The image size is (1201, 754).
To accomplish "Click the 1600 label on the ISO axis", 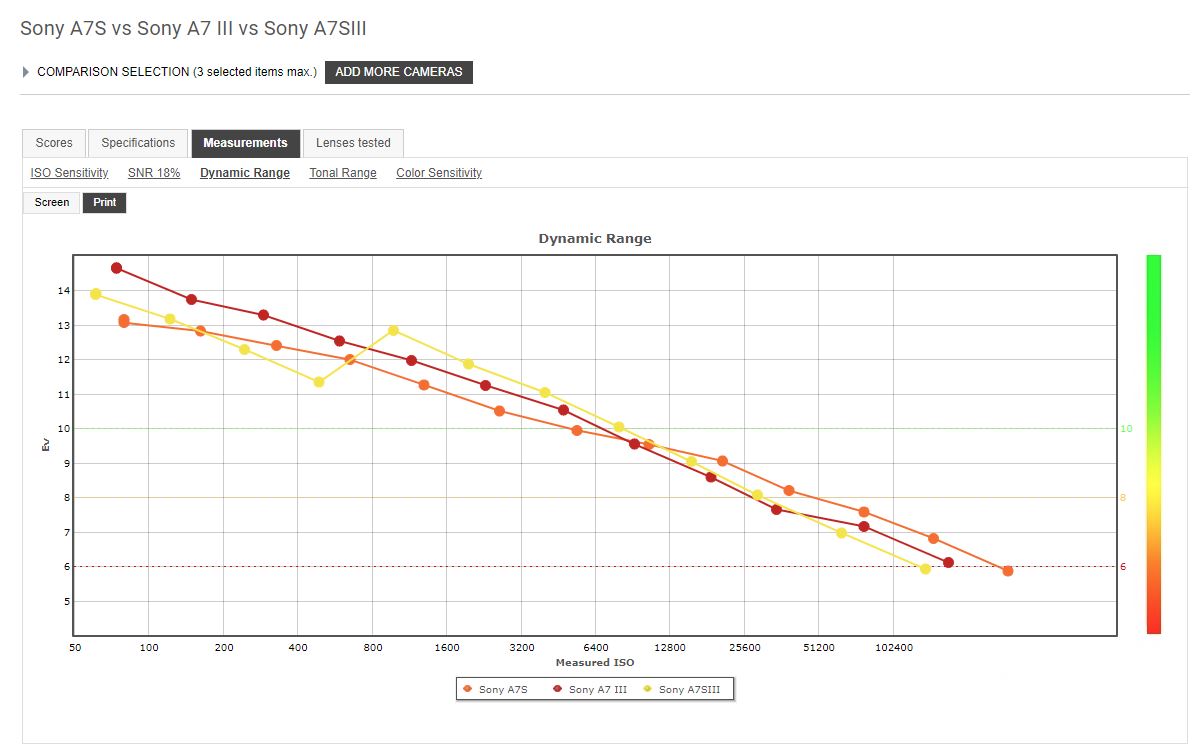I will pos(447,648).
